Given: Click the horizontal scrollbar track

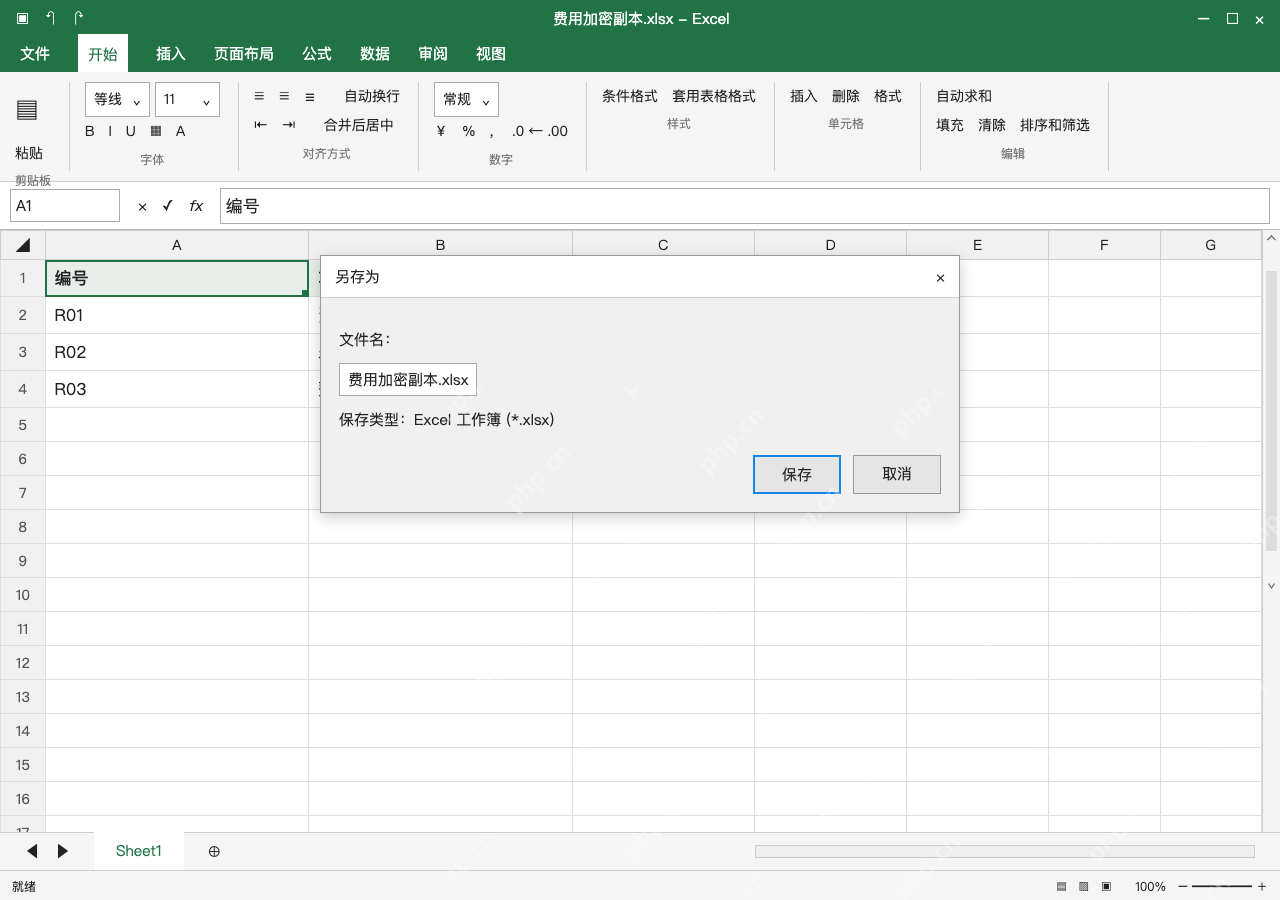Looking at the screenshot, I should pyautogui.click(x=1005, y=851).
